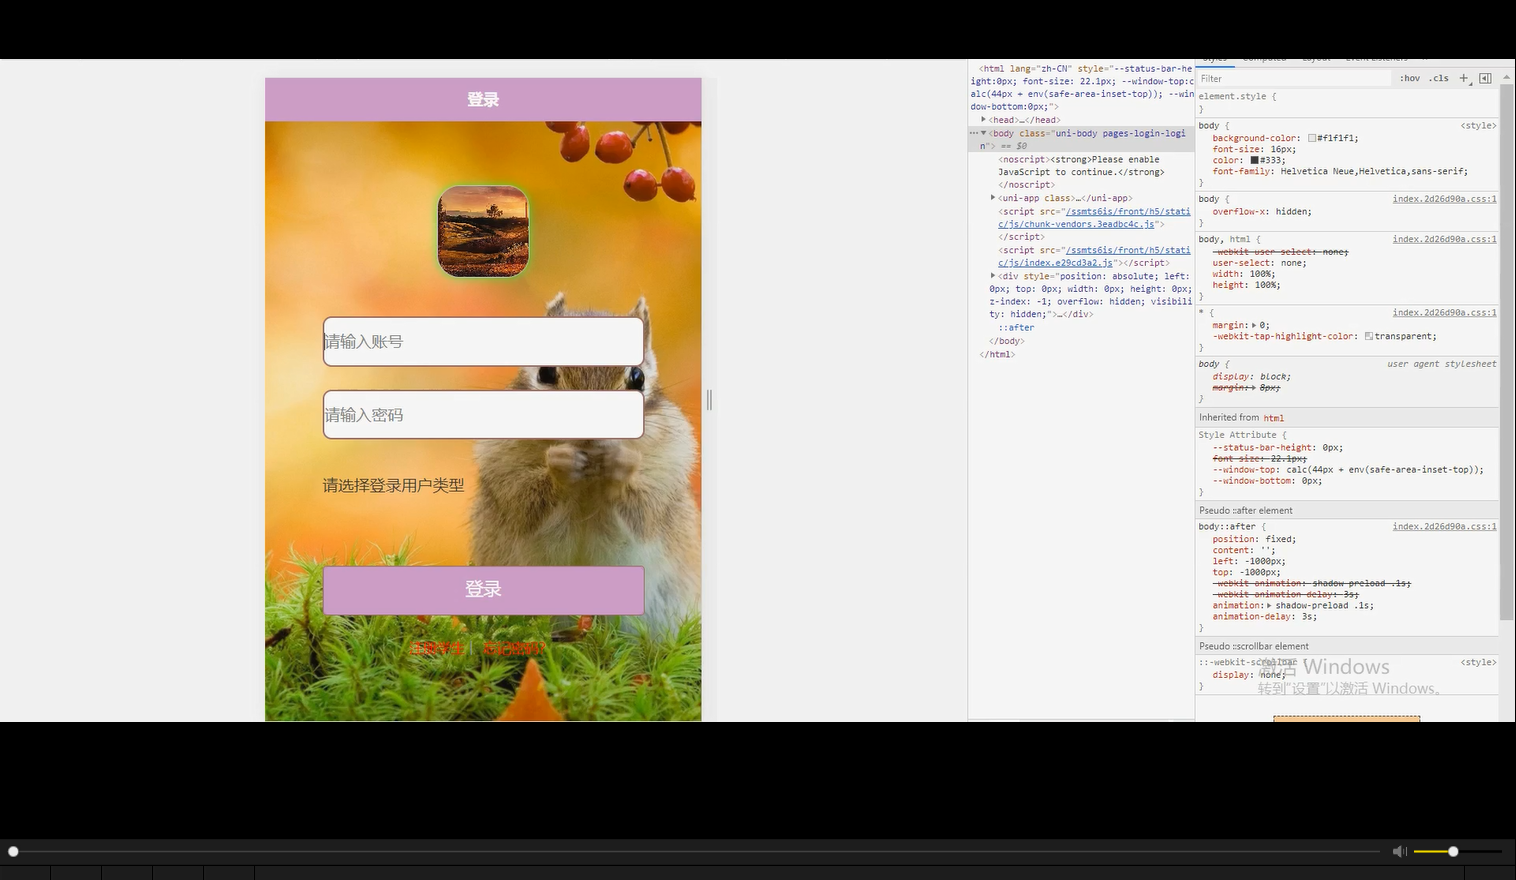This screenshot has width=1516, height=880.
Task: Expand the <head> node in DOM tree
Action: pos(983,120)
